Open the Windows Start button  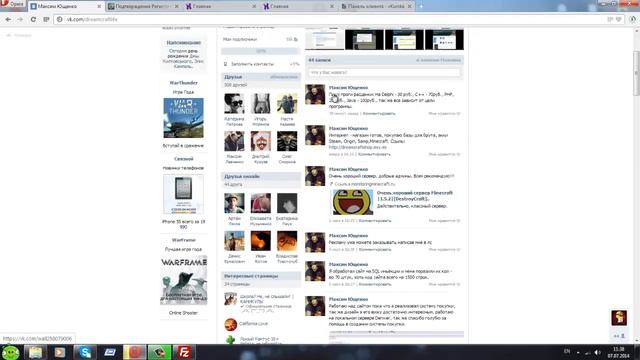[x=10, y=352]
